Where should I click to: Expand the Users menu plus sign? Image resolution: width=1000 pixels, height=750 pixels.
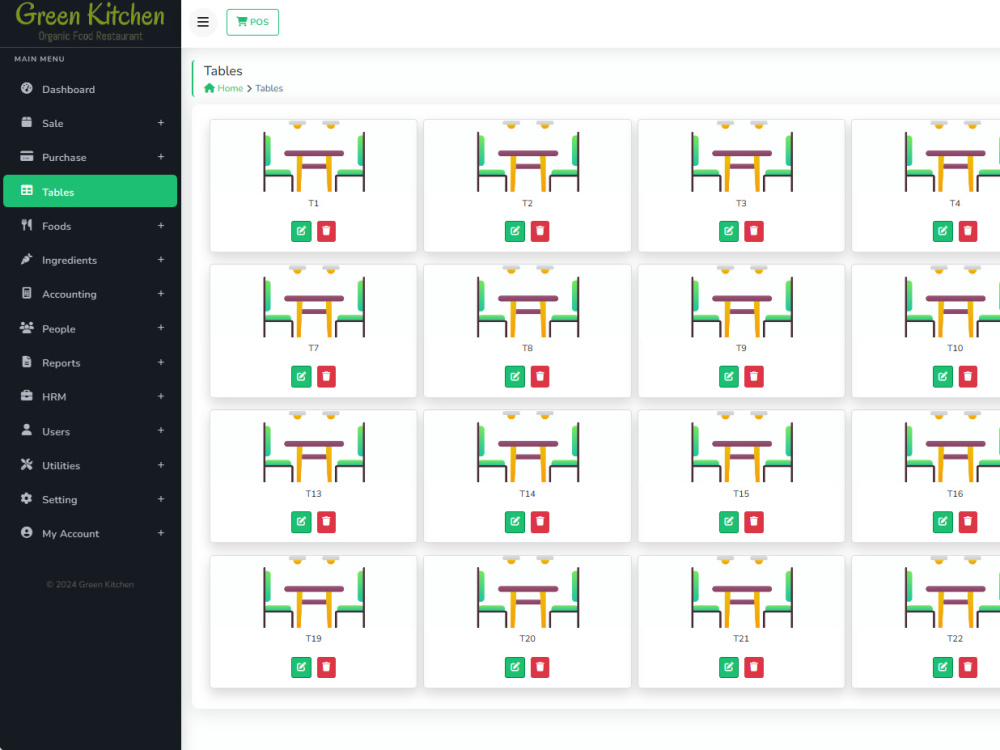[161, 430]
